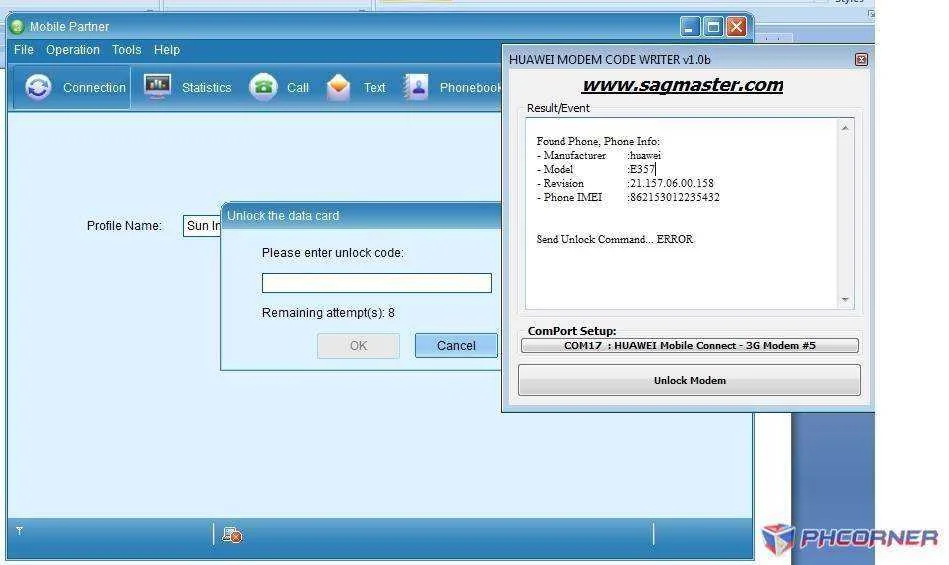Open the Help menu
The height and width of the screenshot is (565, 949).
tap(166, 50)
